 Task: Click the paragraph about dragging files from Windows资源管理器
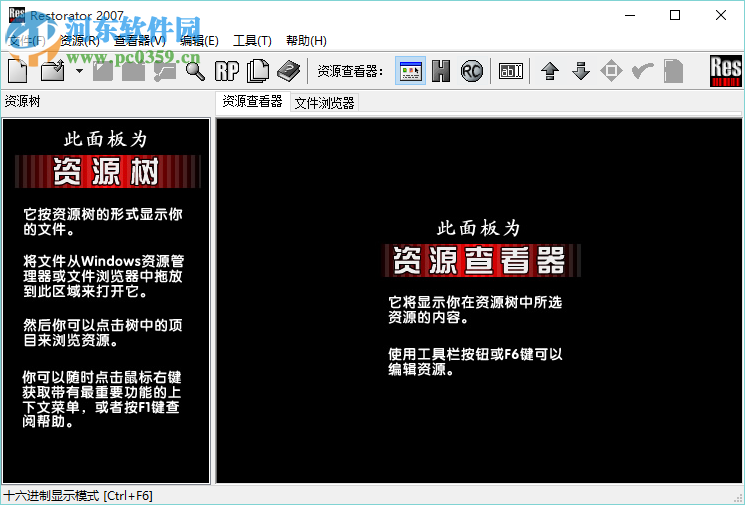click(x=104, y=276)
